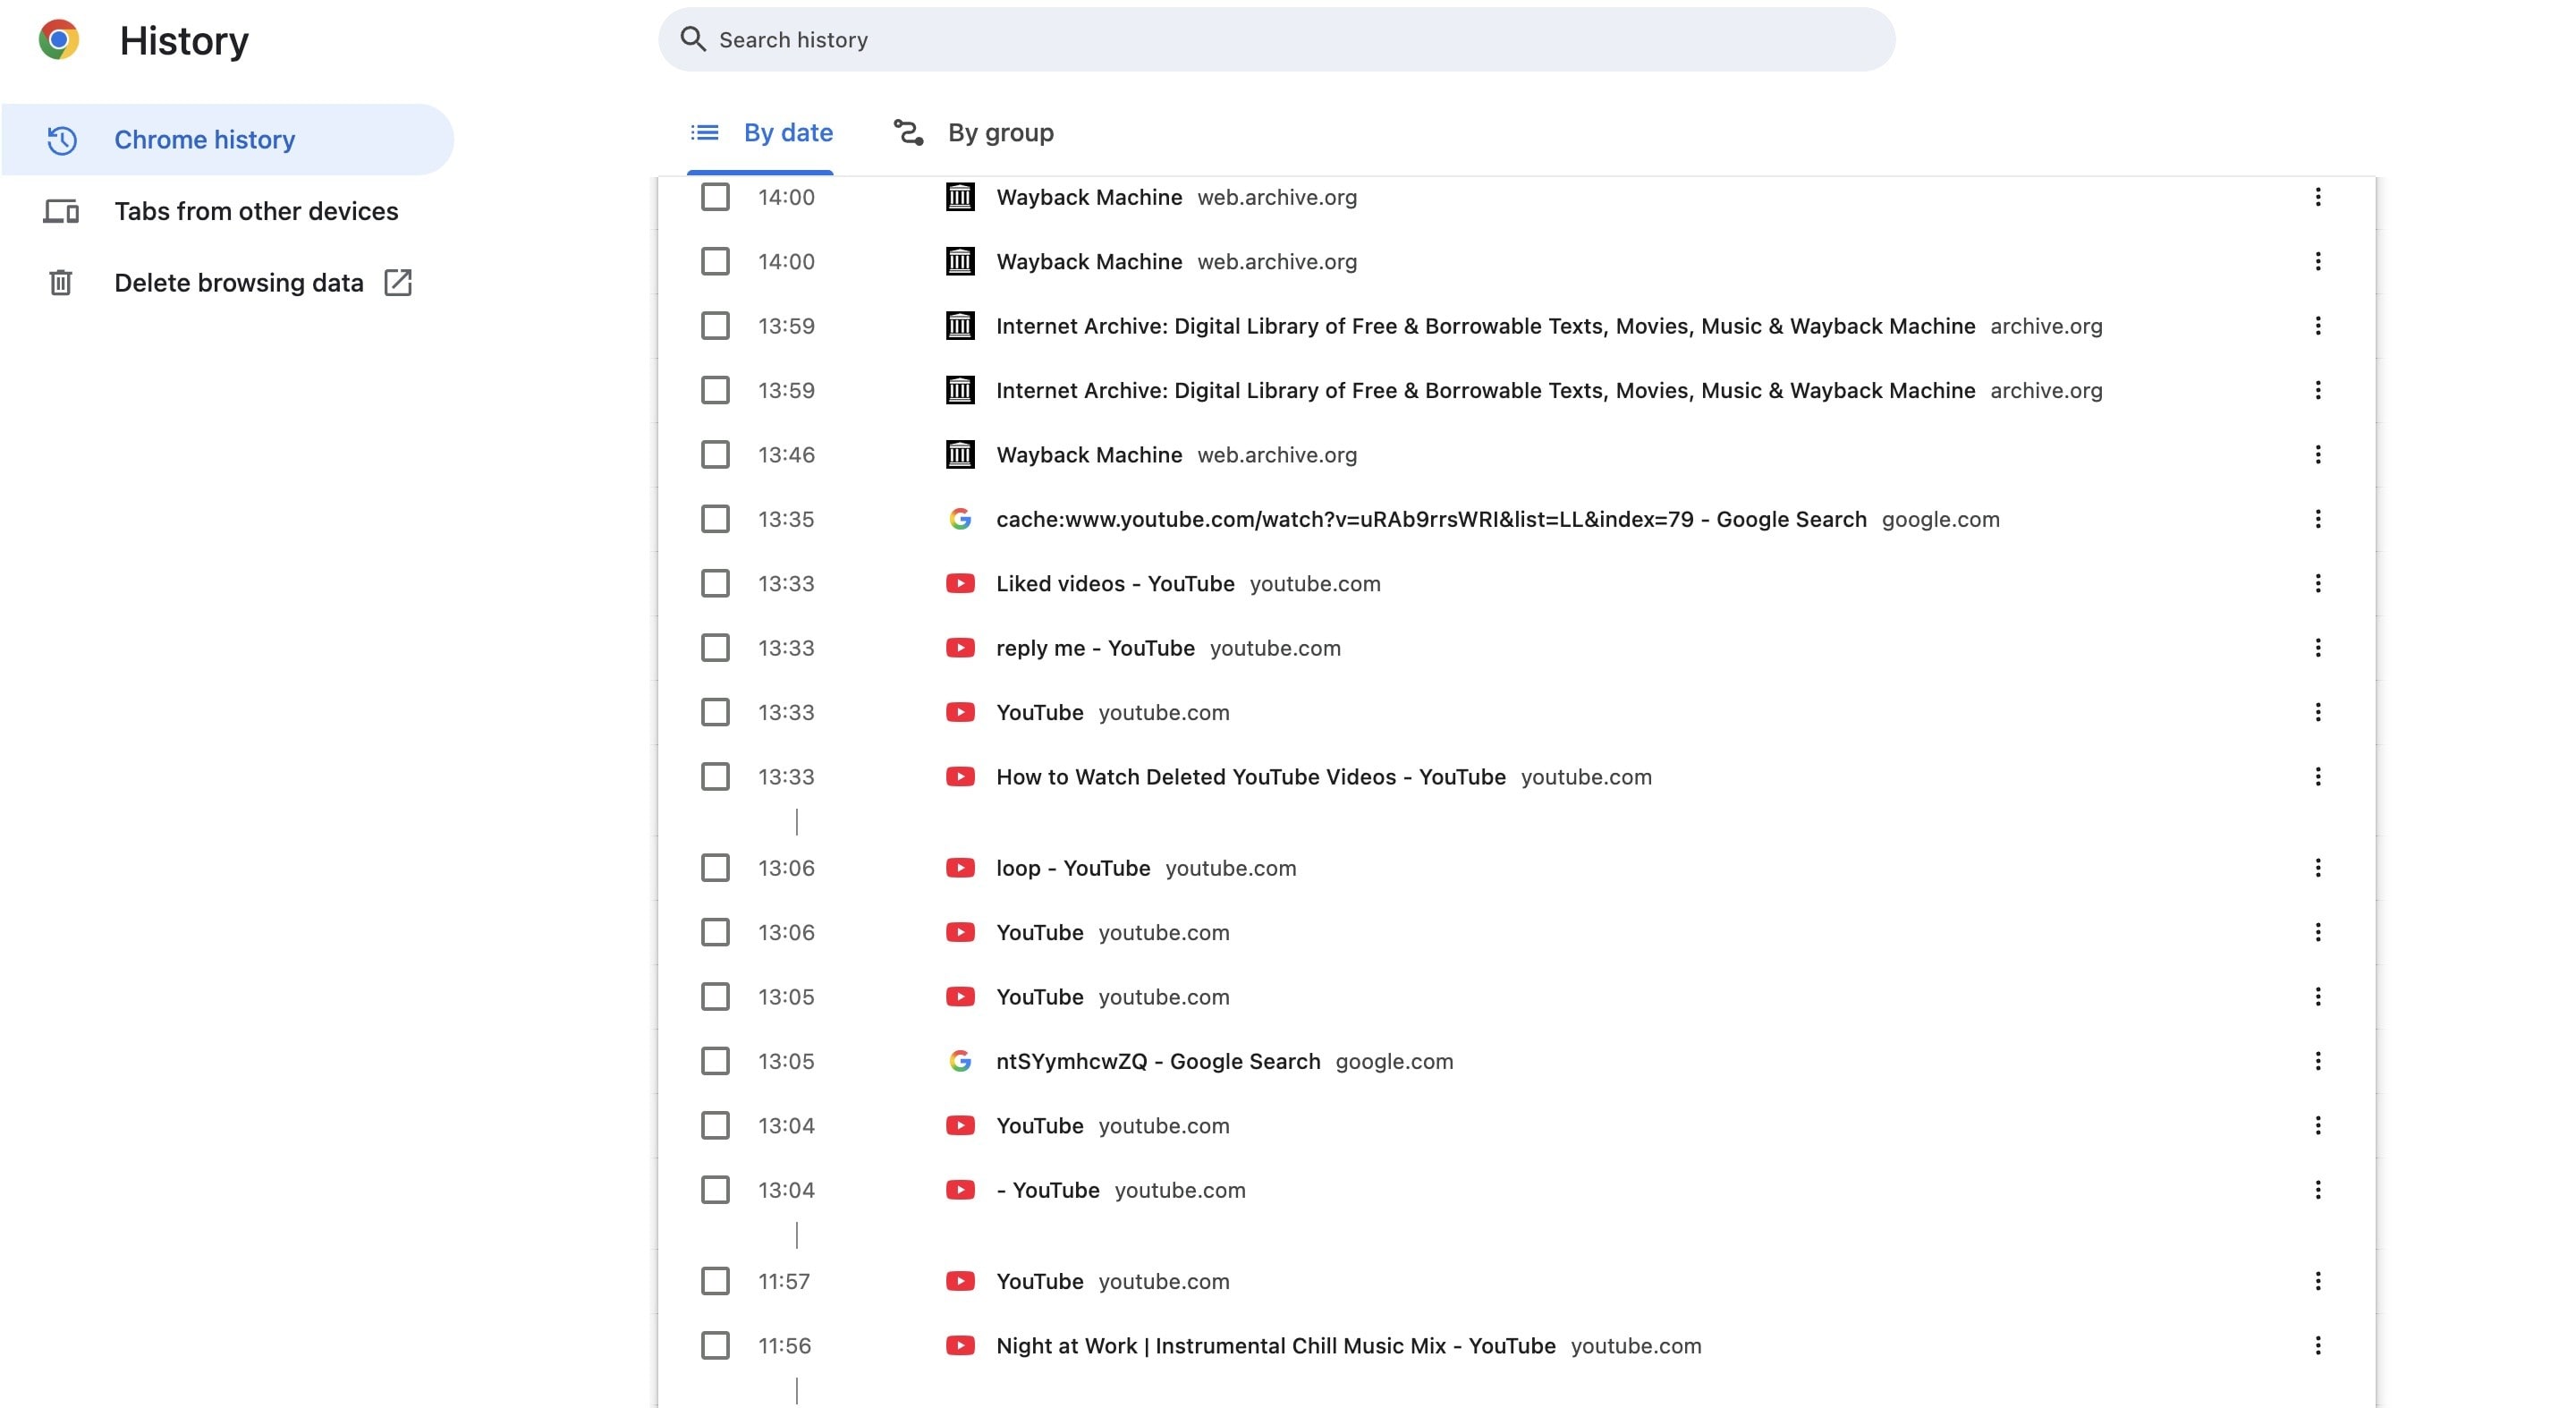Check box for How to Watch Deleted YouTube Videos
The width and height of the screenshot is (2576, 1408).
(x=715, y=777)
